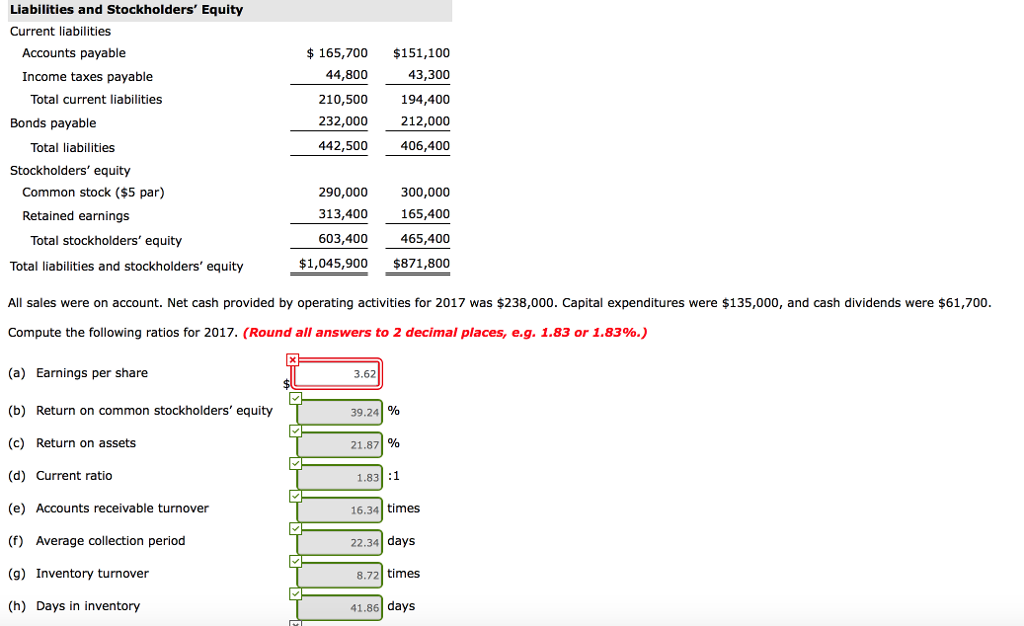Select the total value $871,800

pos(421,264)
